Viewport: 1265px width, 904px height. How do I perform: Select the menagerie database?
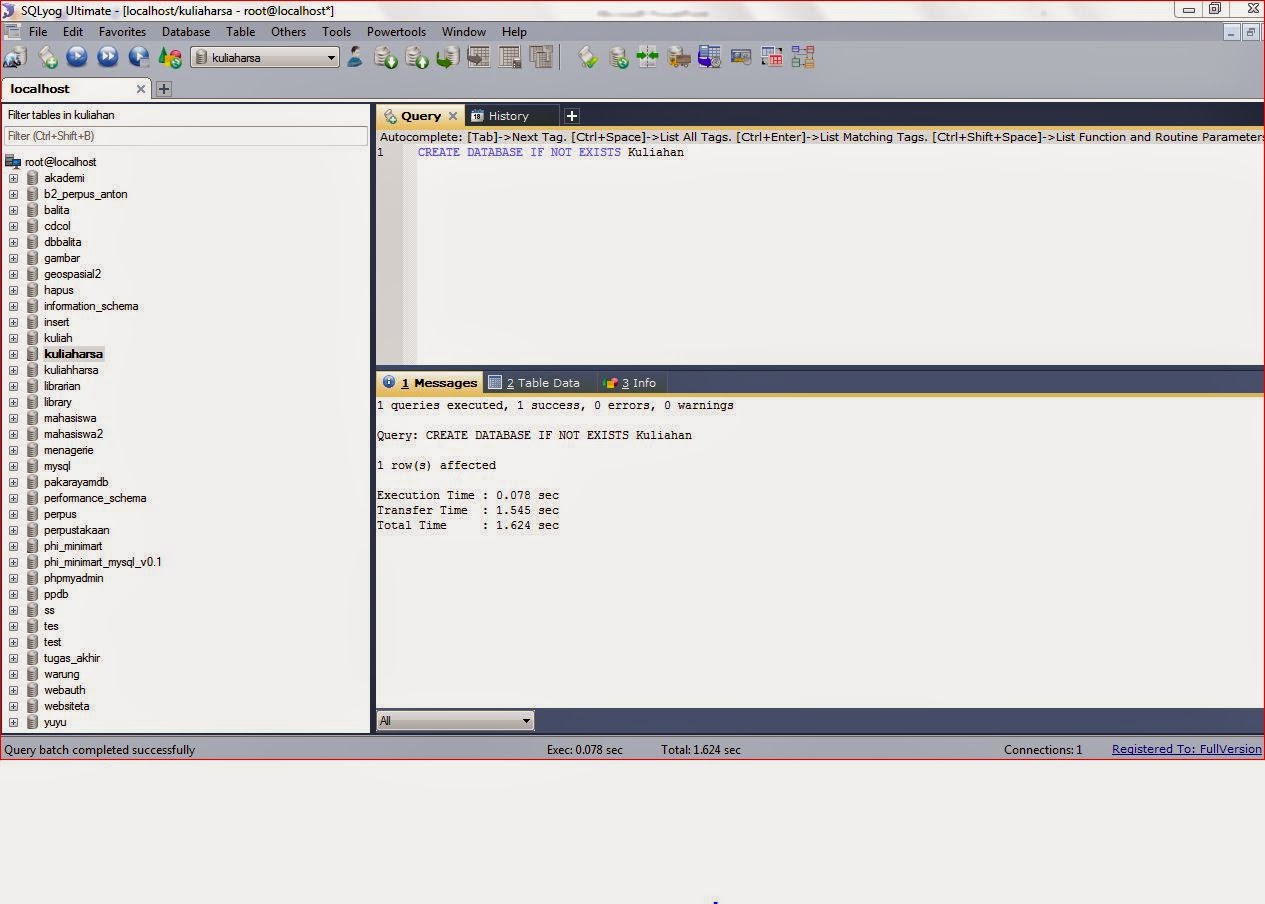pos(68,450)
